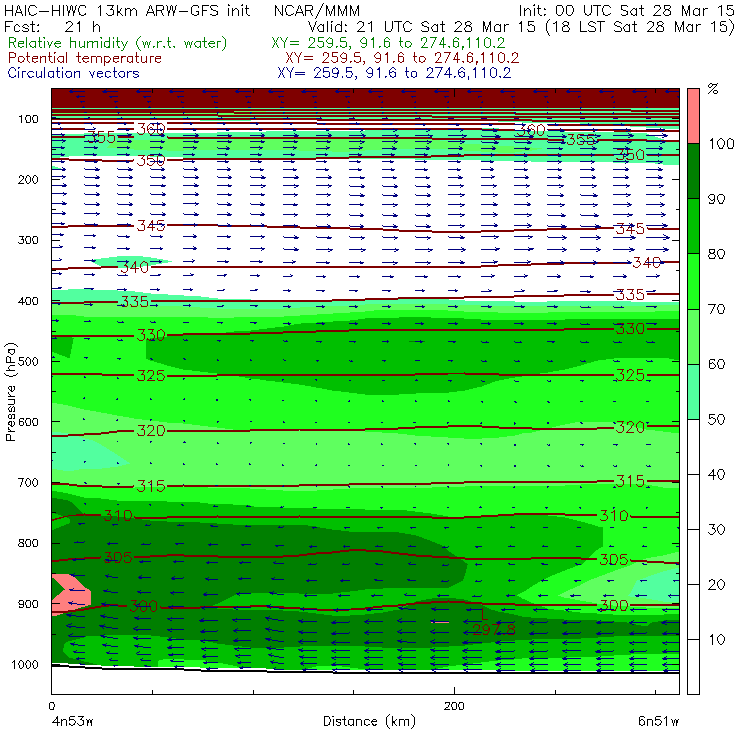740x740 pixels.
Task: Click the colorbar '30' value label
Action: tap(716, 530)
